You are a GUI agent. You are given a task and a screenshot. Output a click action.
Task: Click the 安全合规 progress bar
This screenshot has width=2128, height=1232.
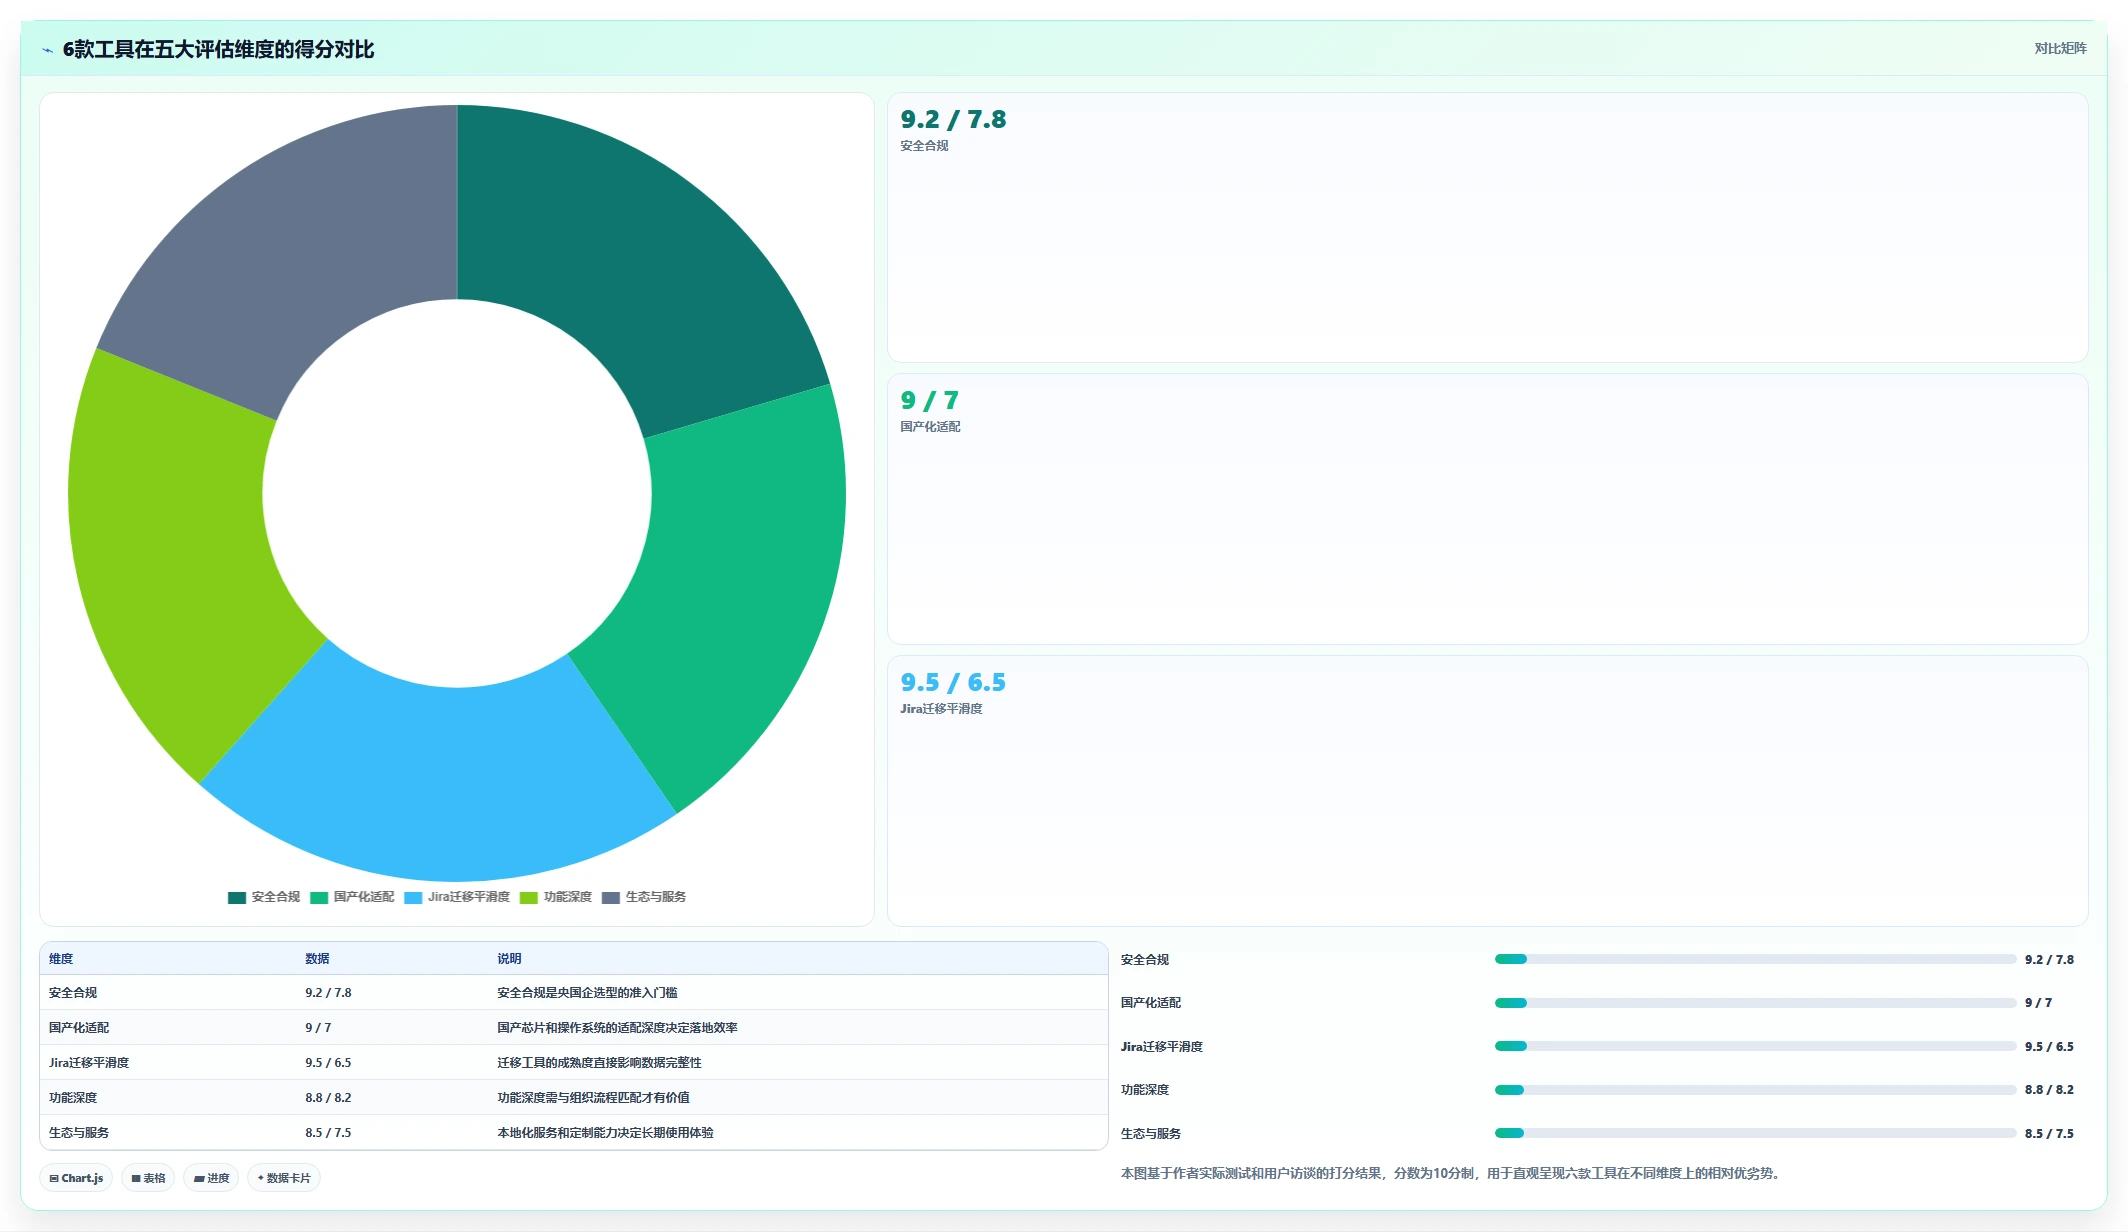coord(1755,959)
